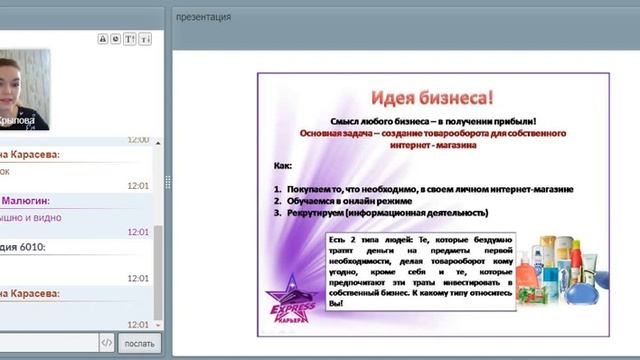Click the chat scrollbar down arrow
This screenshot has height=360, width=640.
[158, 325]
